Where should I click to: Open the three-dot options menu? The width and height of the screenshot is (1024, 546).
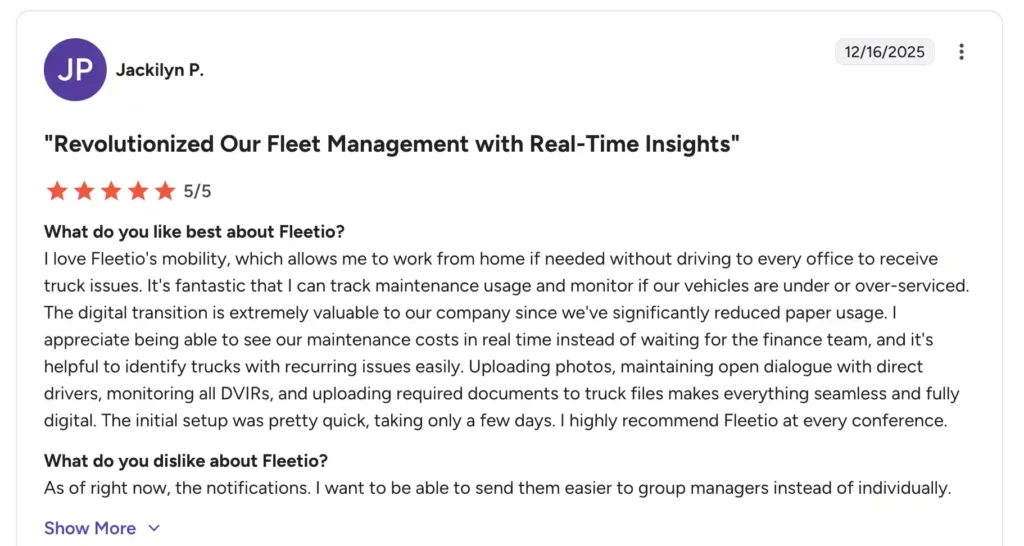[961, 52]
